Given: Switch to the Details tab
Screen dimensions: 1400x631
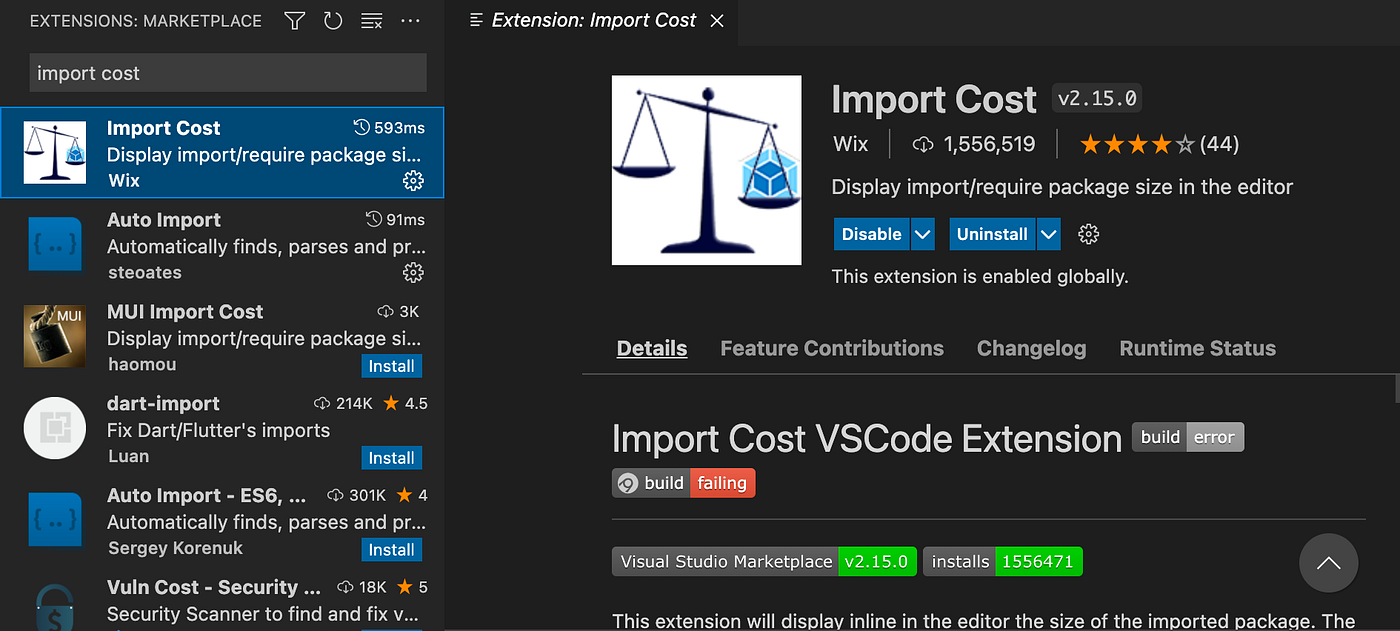Looking at the screenshot, I should 652,348.
